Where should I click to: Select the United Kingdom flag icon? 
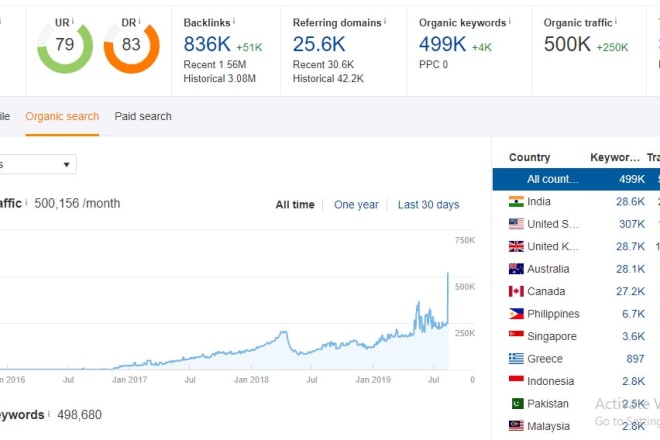click(x=516, y=246)
